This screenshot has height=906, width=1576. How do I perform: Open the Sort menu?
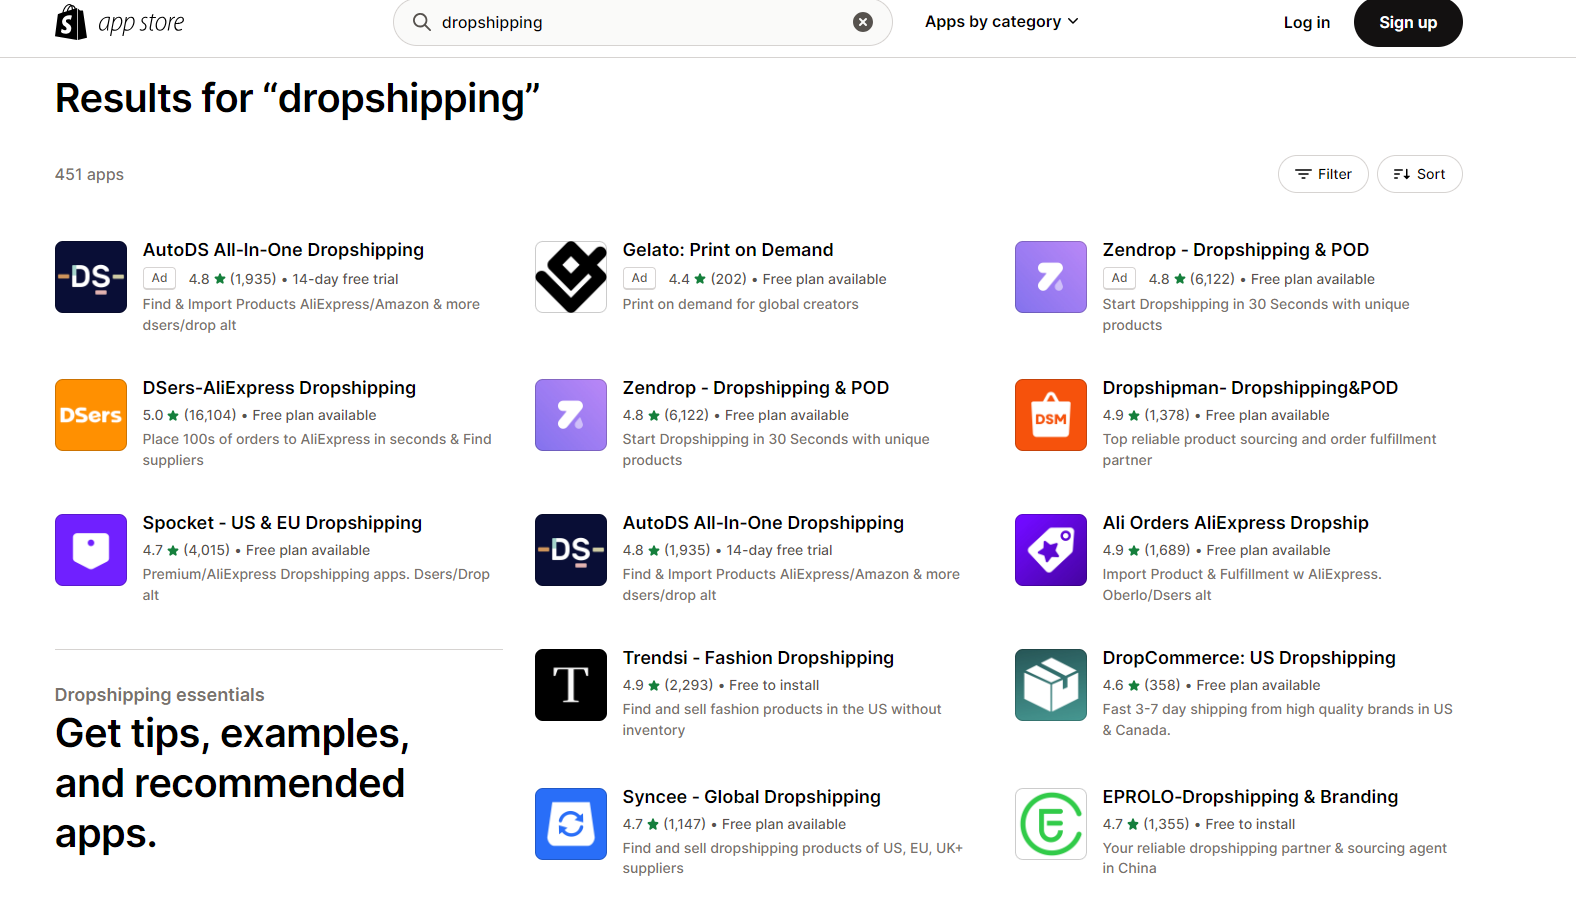[x=1419, y=174]
